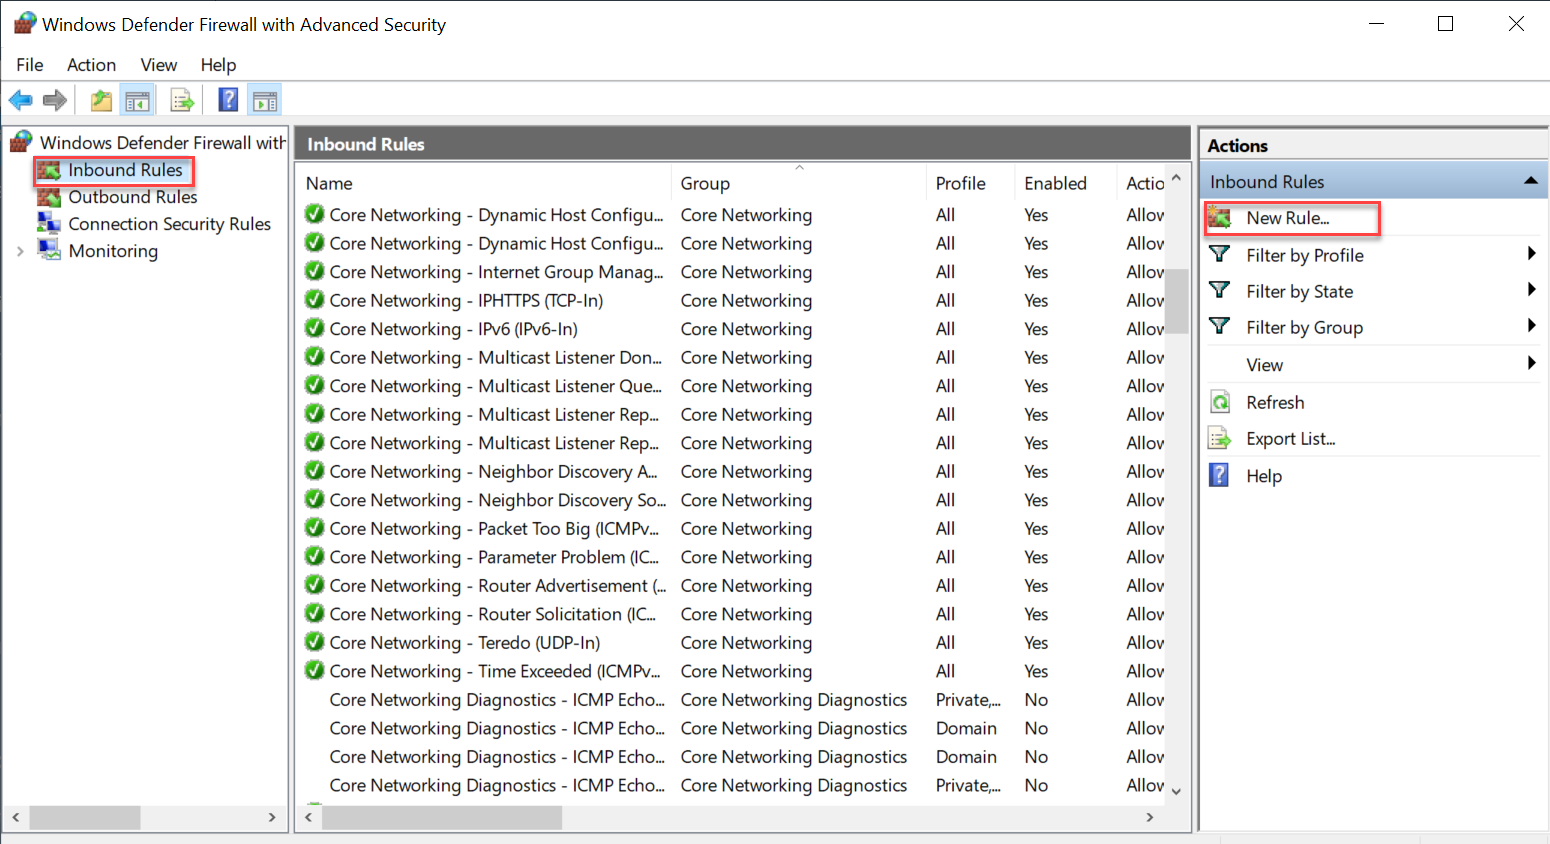
Task: Toggle the Action Pane toolbar button
Action: [x=265, y=100]
